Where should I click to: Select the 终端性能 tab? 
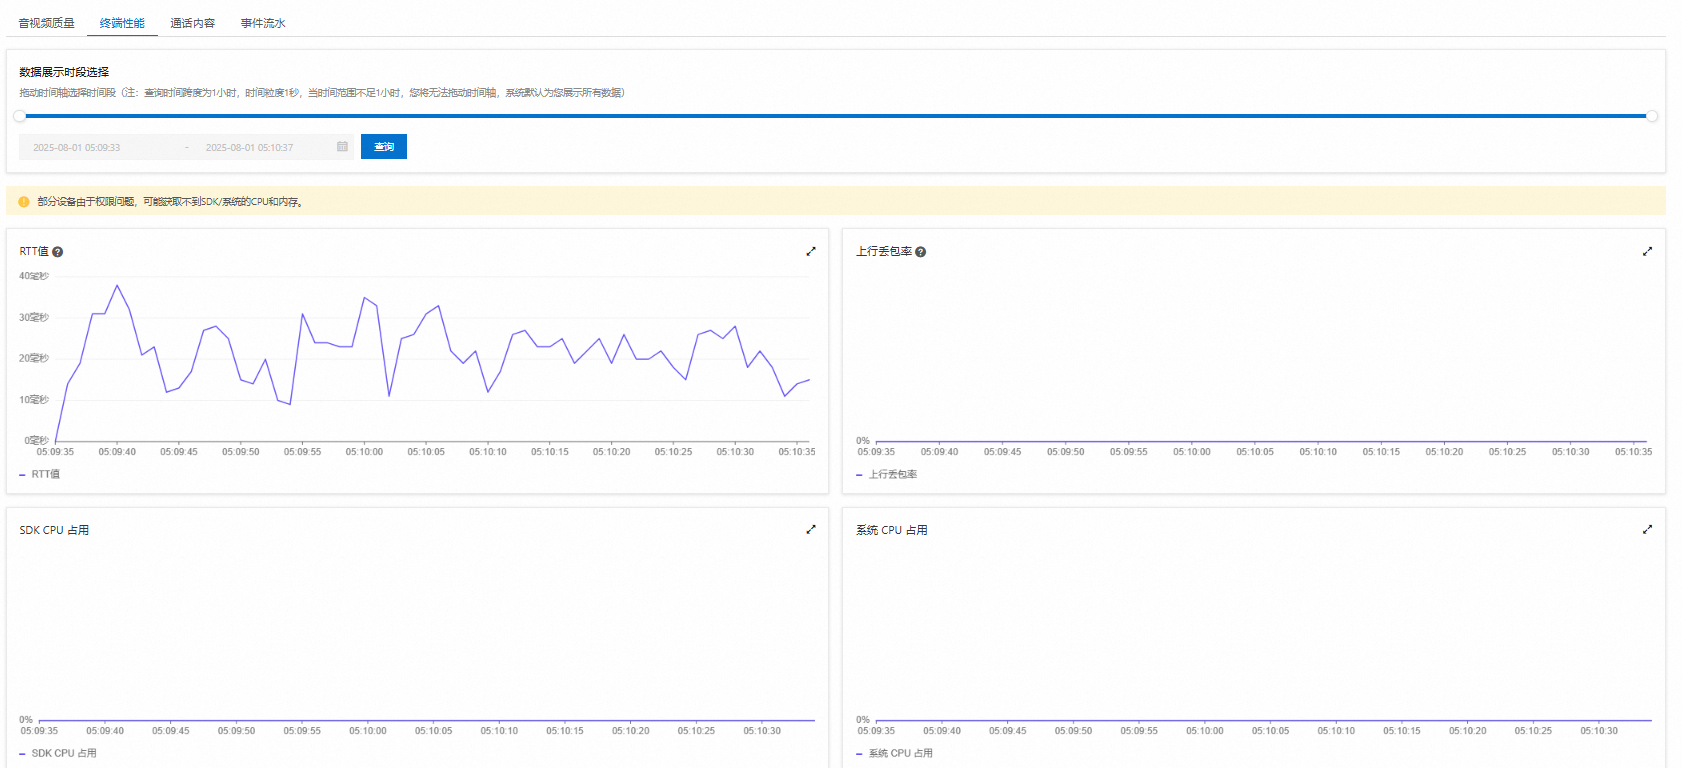(122, 23)
